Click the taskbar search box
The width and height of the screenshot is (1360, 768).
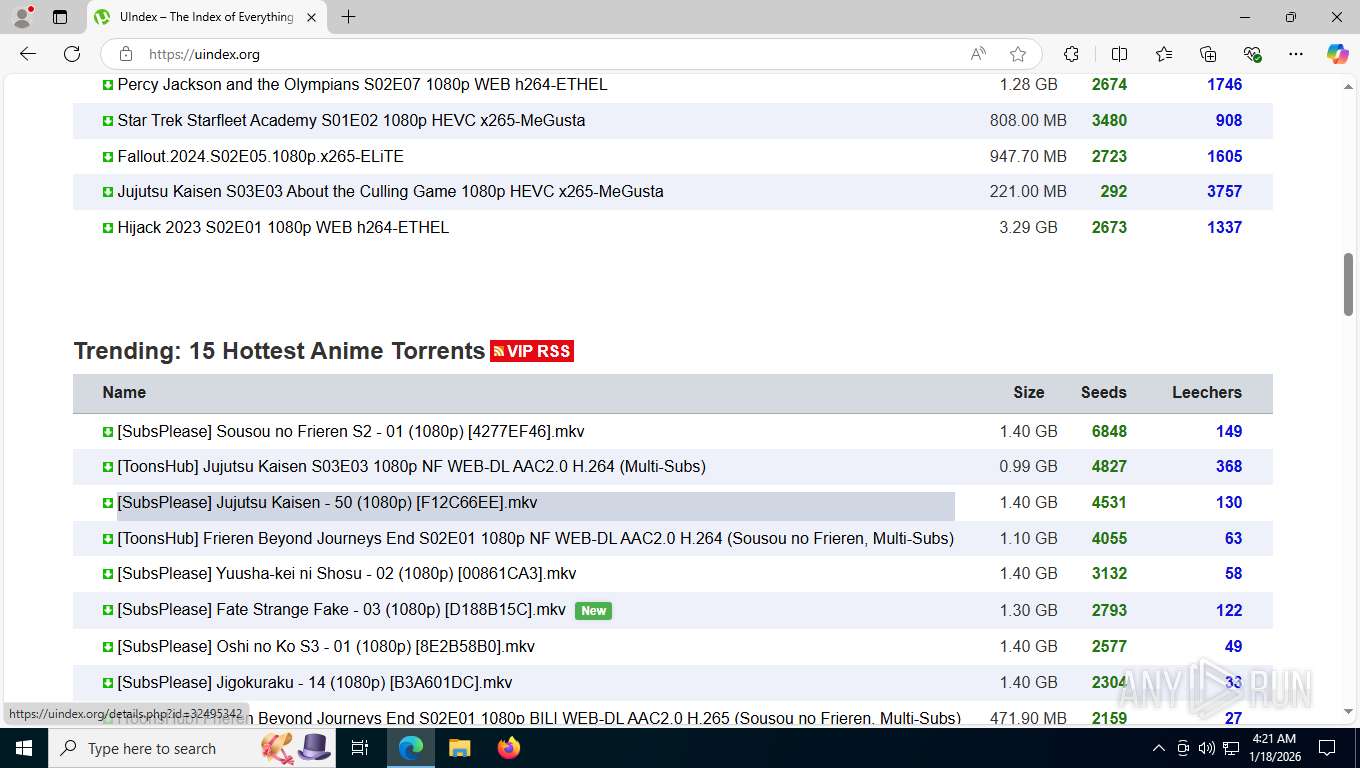coord(192,748)
